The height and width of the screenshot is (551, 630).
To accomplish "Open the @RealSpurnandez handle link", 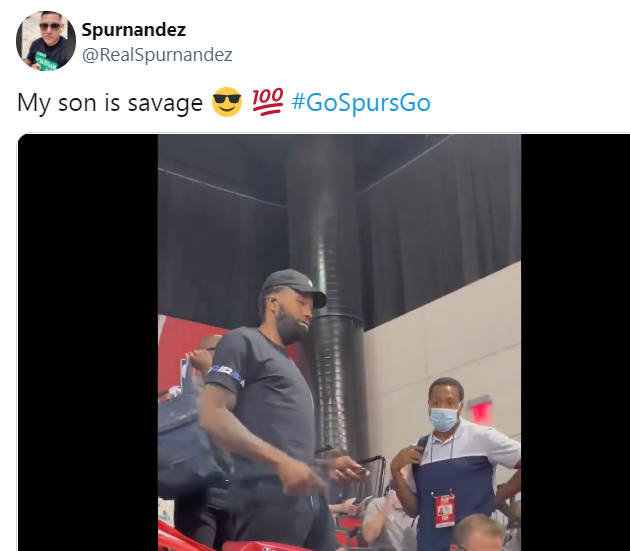I will click(157, 55).
